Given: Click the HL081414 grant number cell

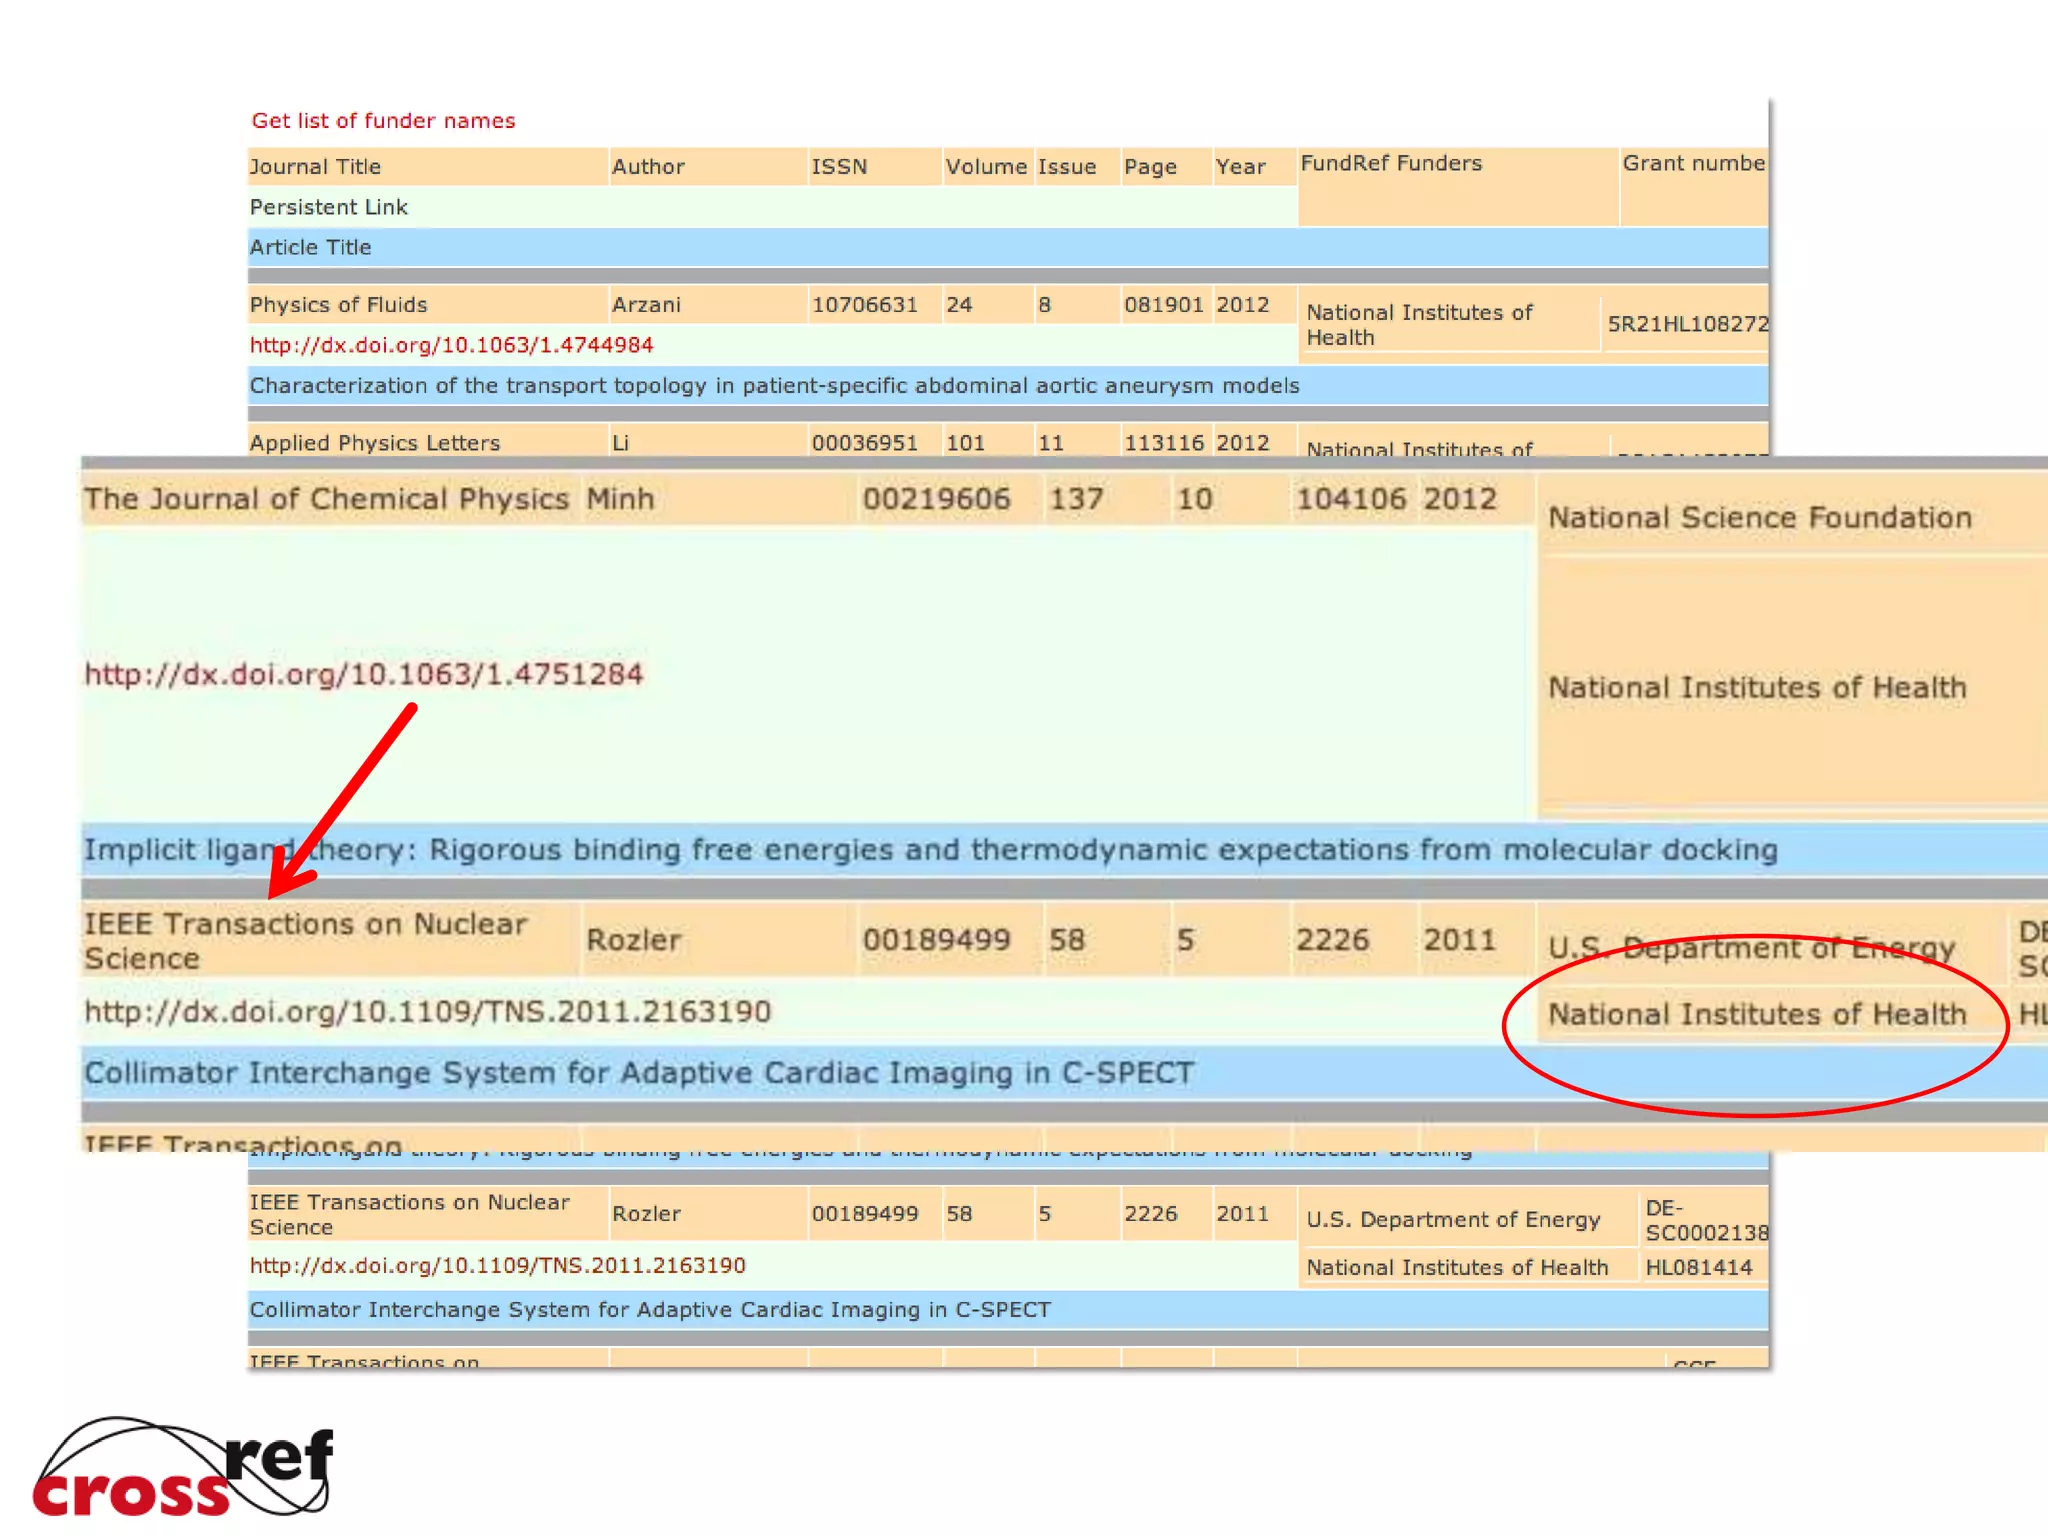Looking at the screenshot, I should [x=1698, y=1268].
